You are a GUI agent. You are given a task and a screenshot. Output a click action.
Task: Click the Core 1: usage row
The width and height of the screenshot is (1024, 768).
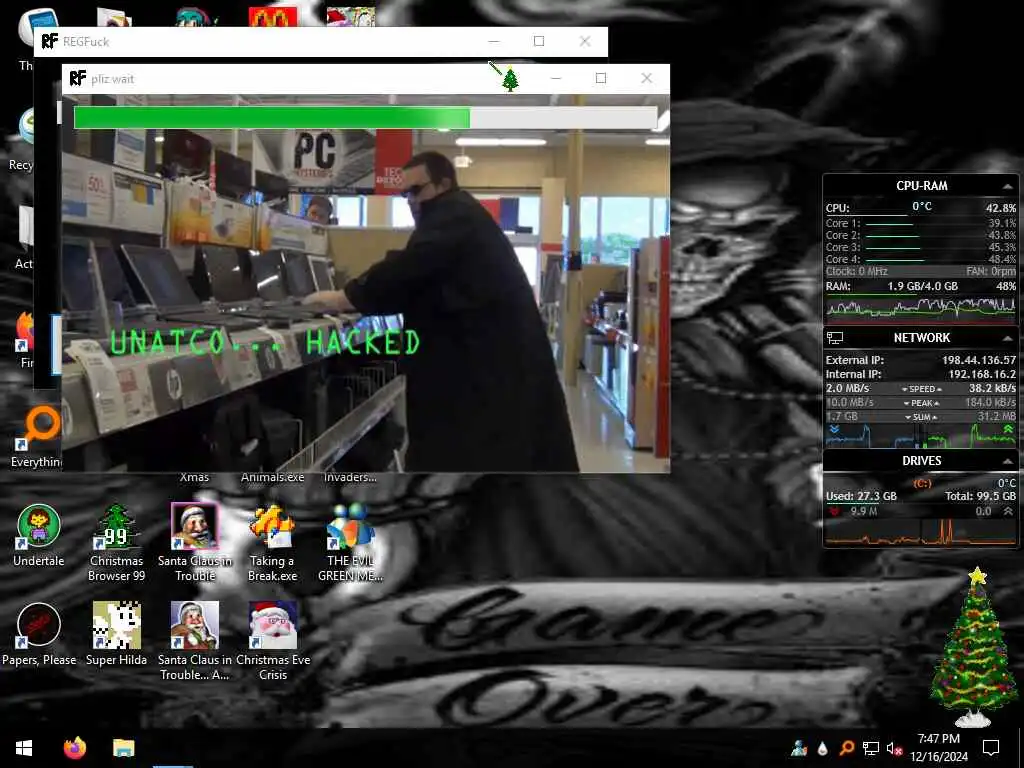click(921, 223)
